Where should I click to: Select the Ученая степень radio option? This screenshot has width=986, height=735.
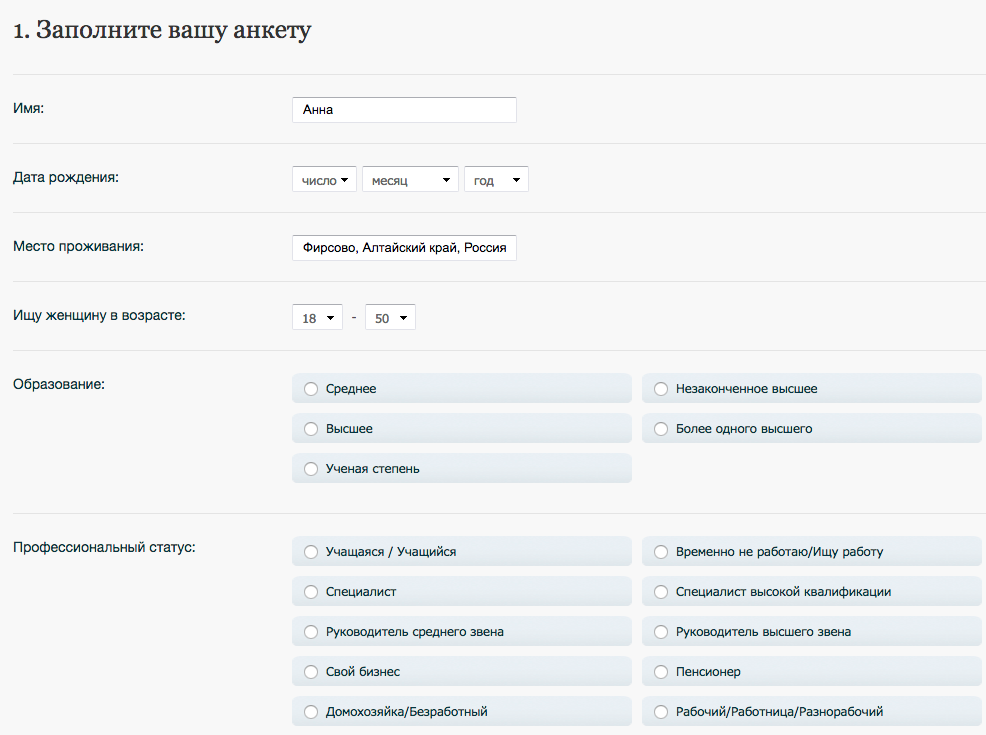[462, 468]
